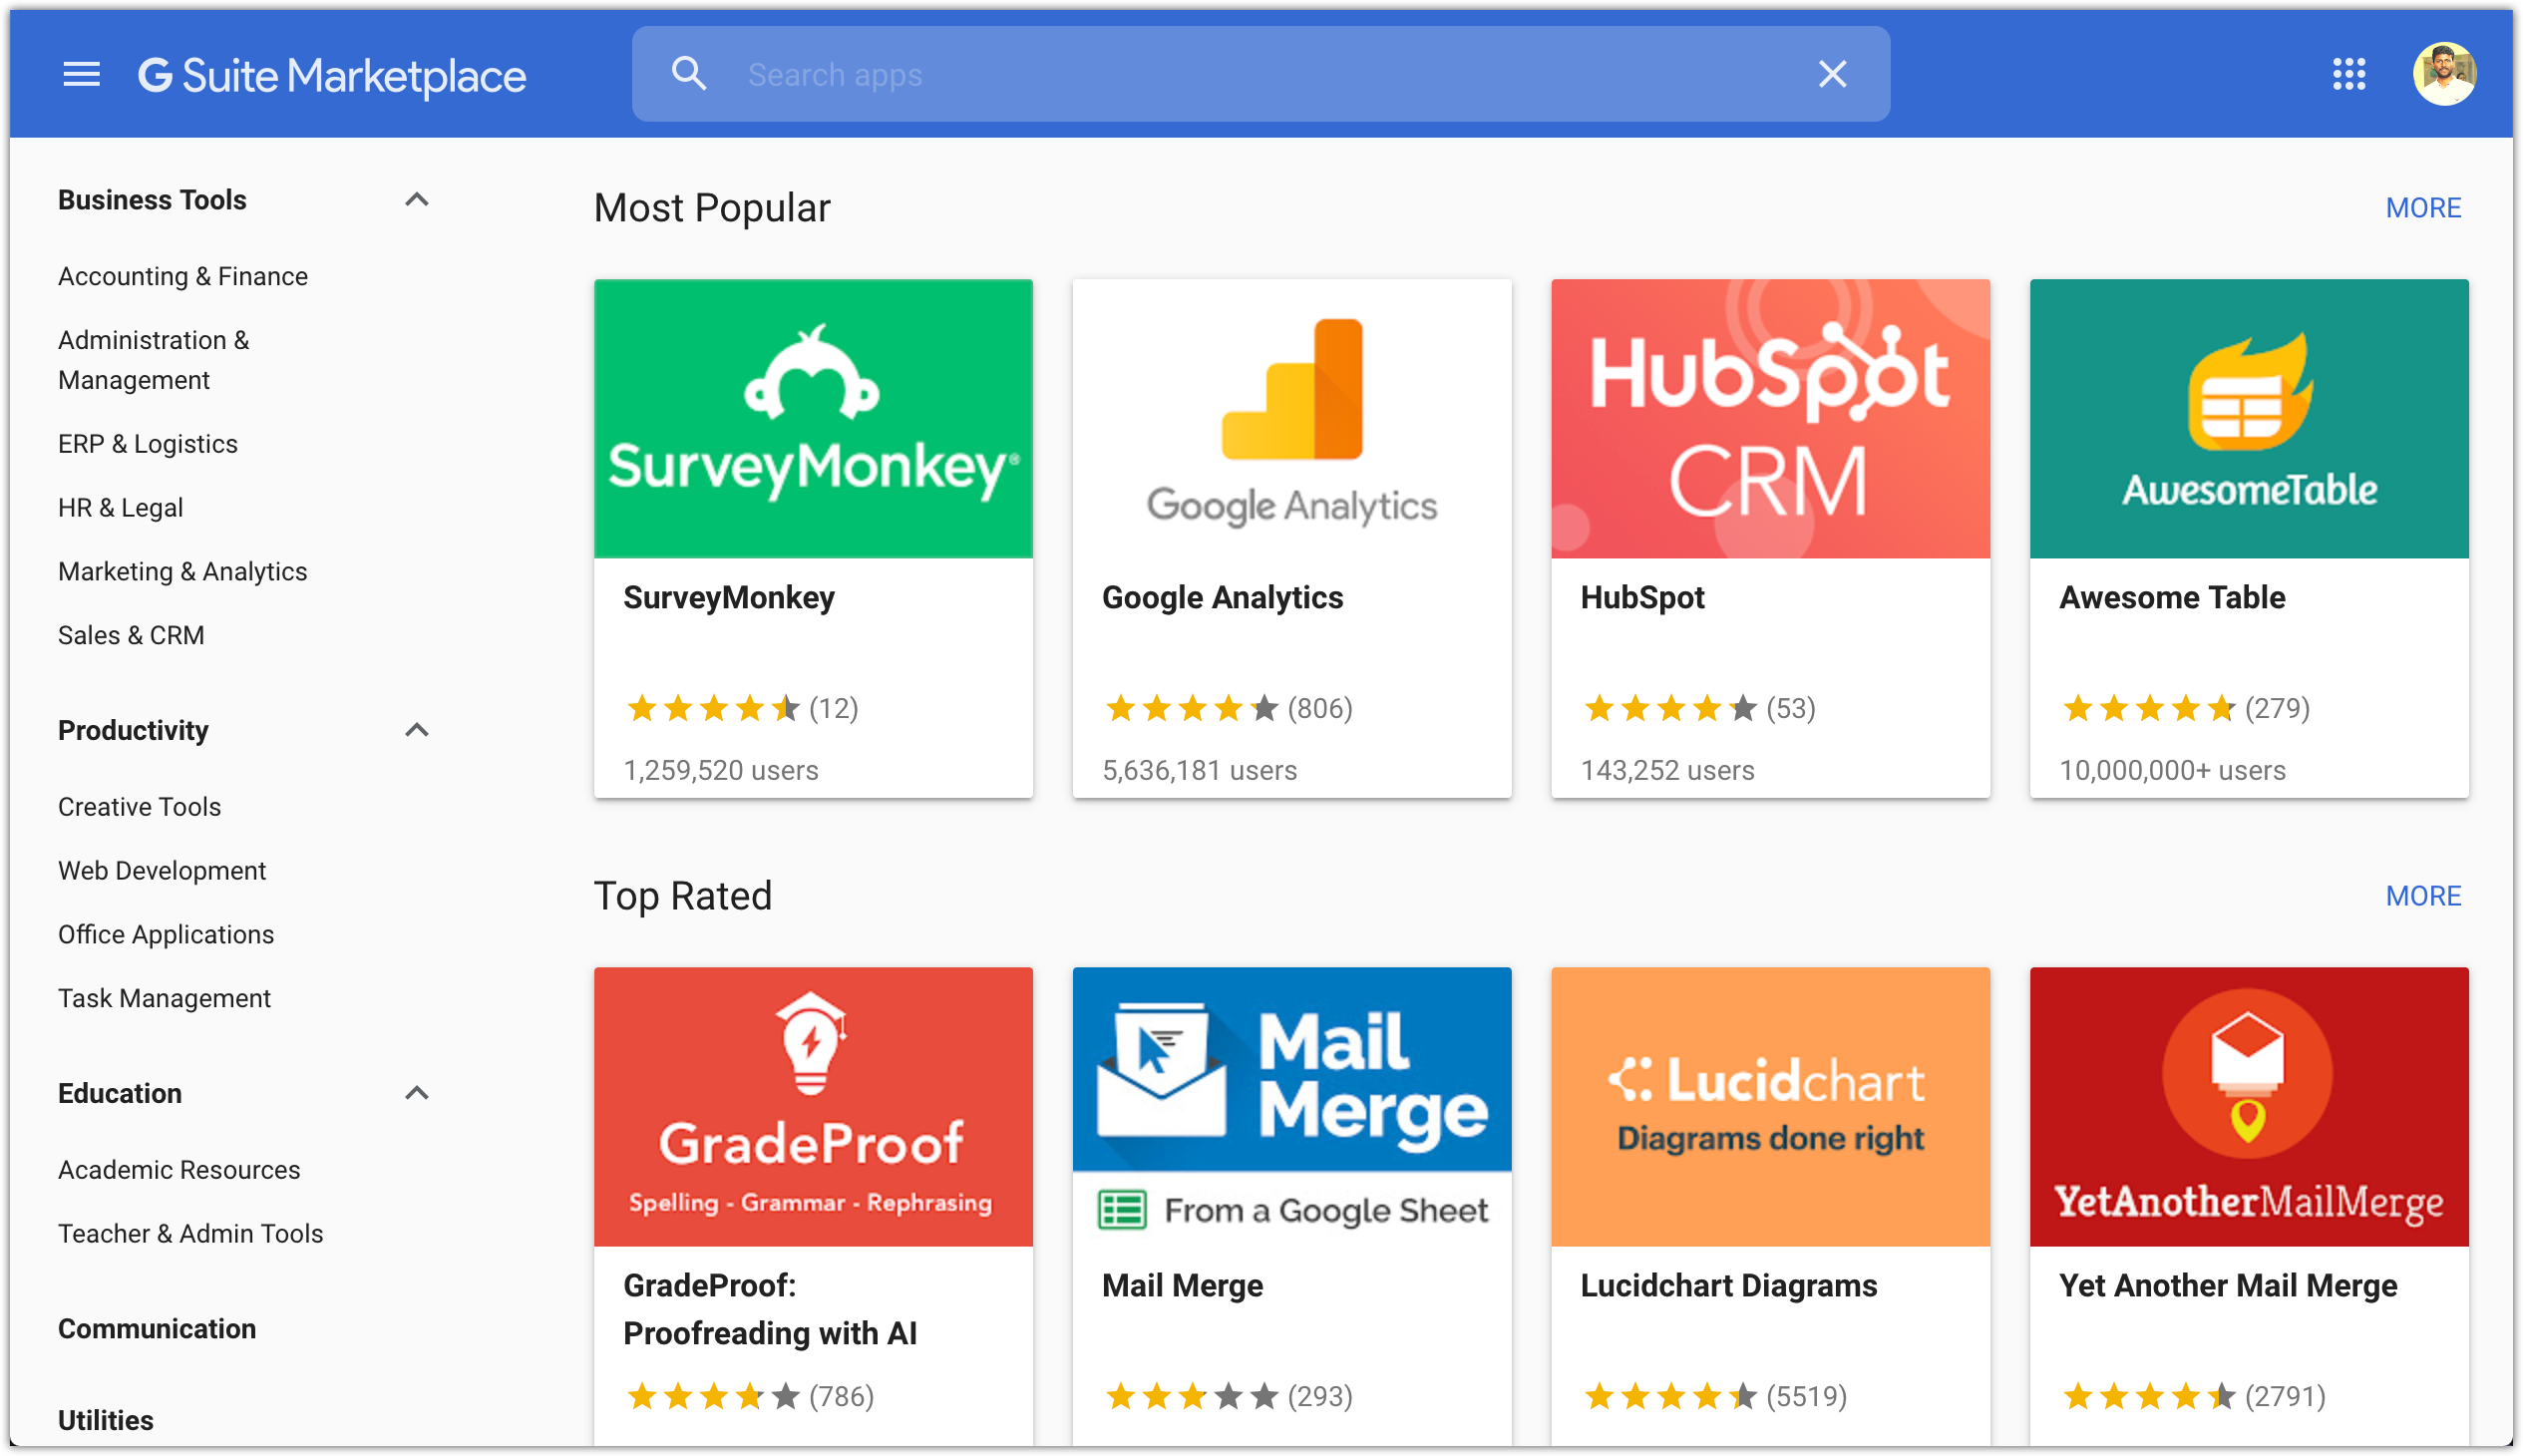Open Accounting & Finance category
Image resolution: width=2523 pixels, height=1456 pixels.
(183, 277)
